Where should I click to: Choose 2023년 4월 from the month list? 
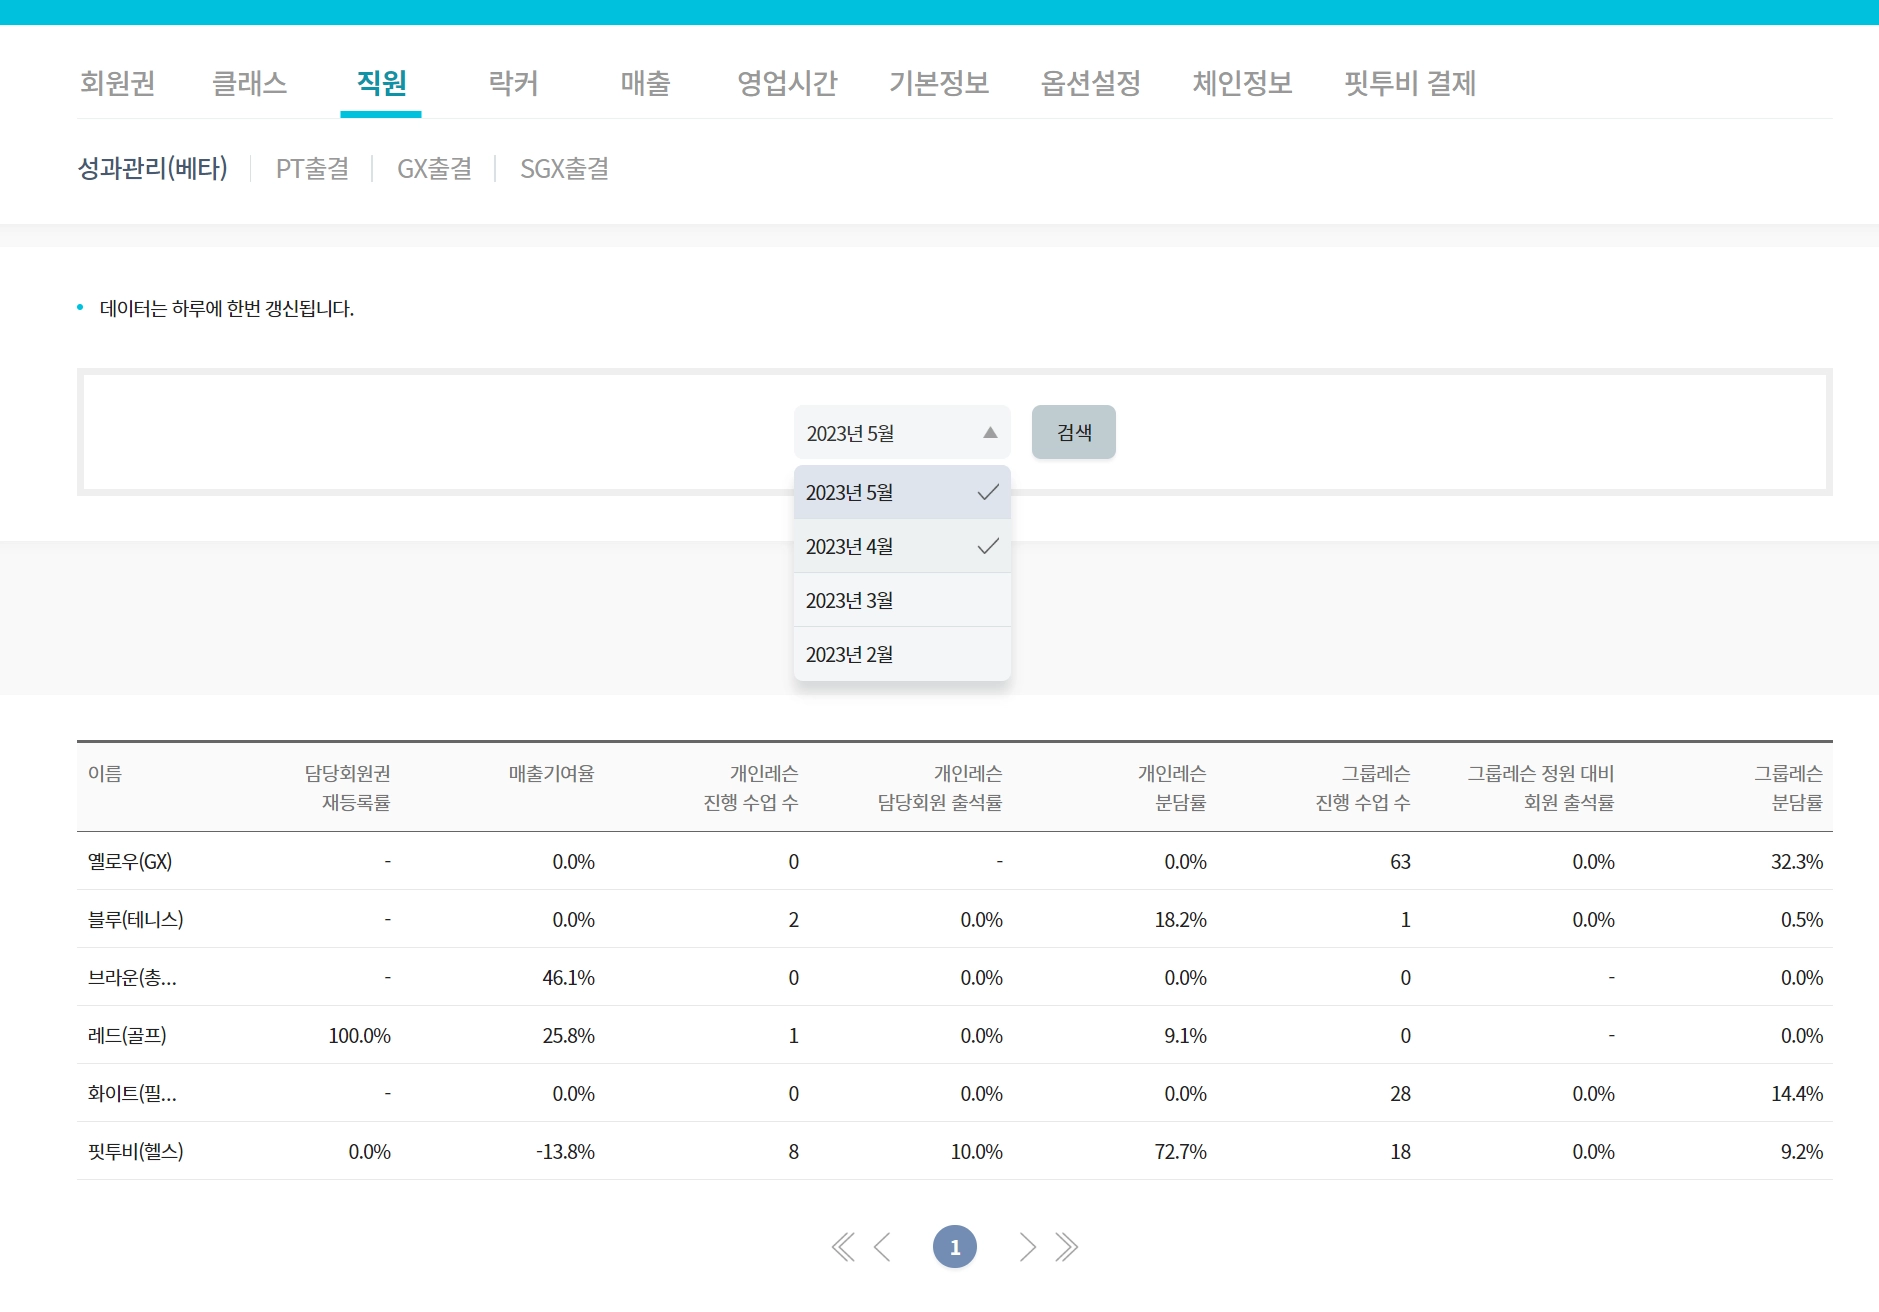point(901,547)
